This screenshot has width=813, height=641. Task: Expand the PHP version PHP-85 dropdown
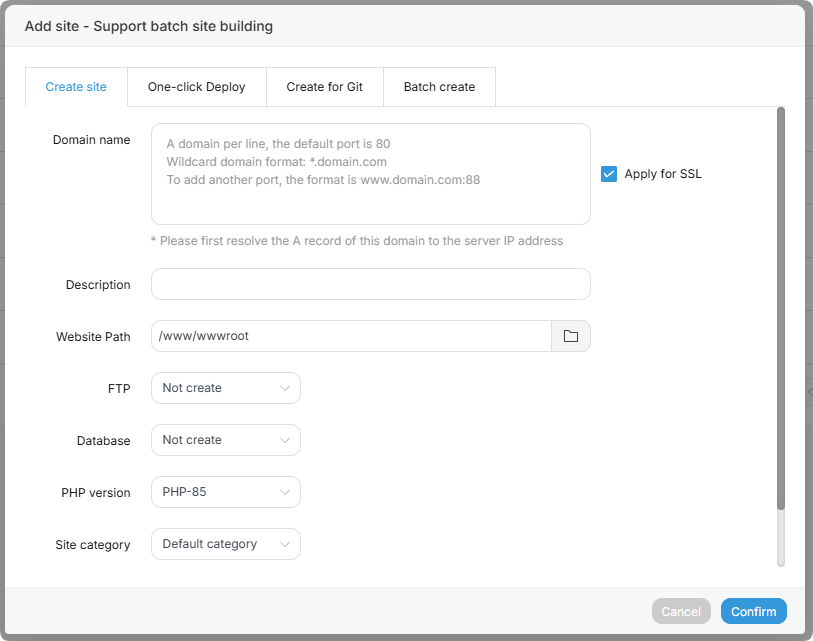226,492
